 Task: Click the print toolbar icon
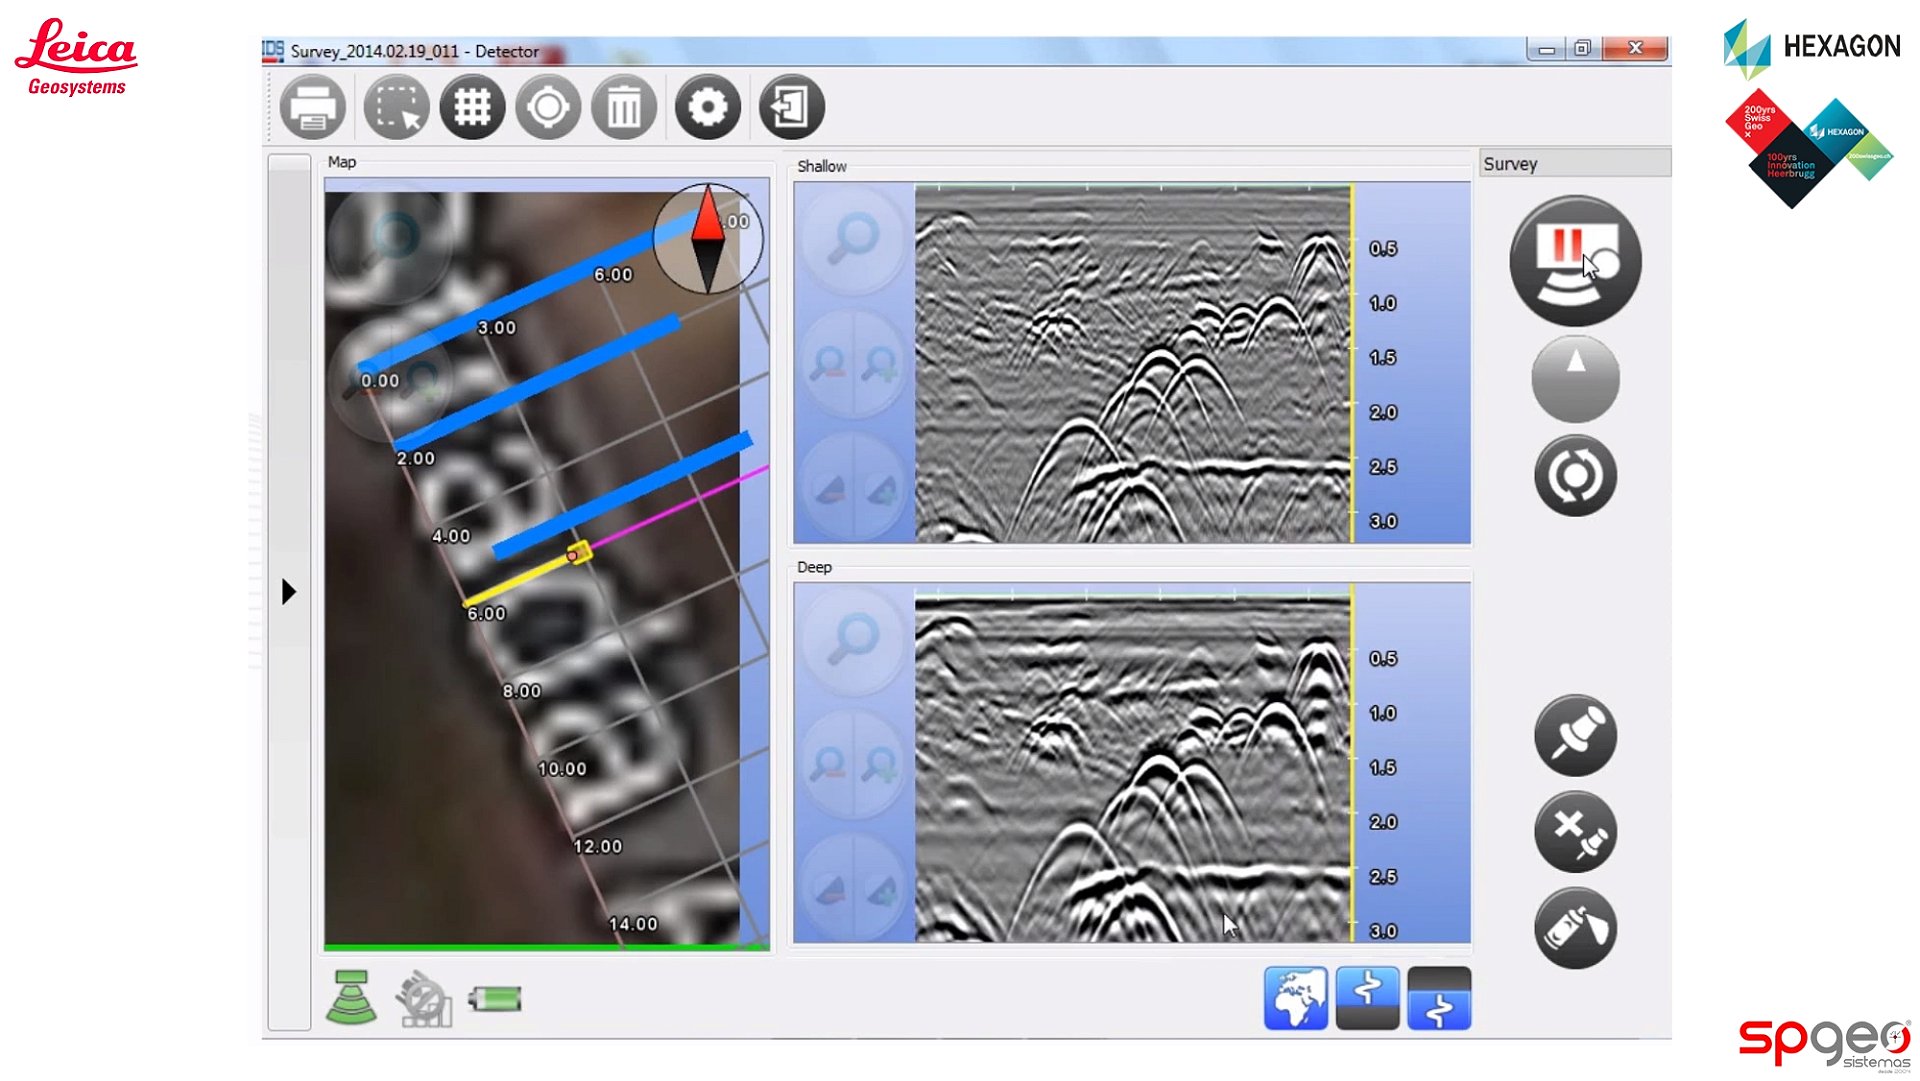tap(313, 107)
